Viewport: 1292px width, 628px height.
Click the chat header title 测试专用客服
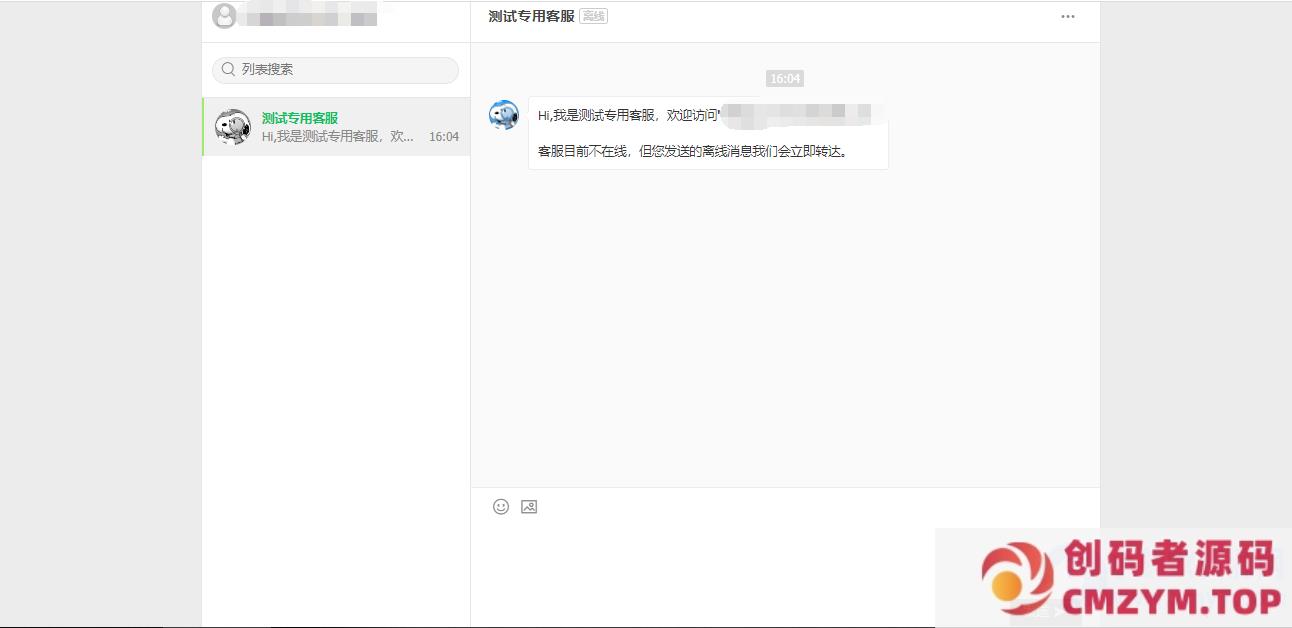531,17
